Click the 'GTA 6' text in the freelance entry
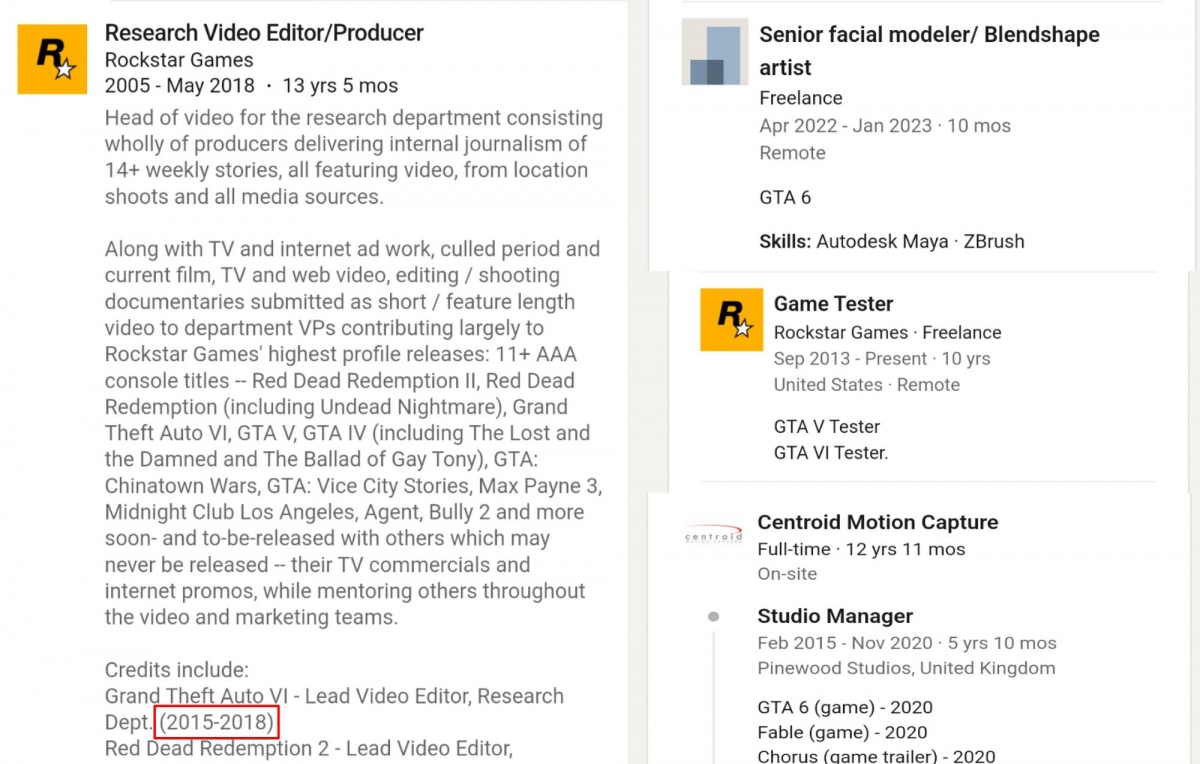Screen dimensions: 1200x764 pyautogui.click(x=785, y=197)
